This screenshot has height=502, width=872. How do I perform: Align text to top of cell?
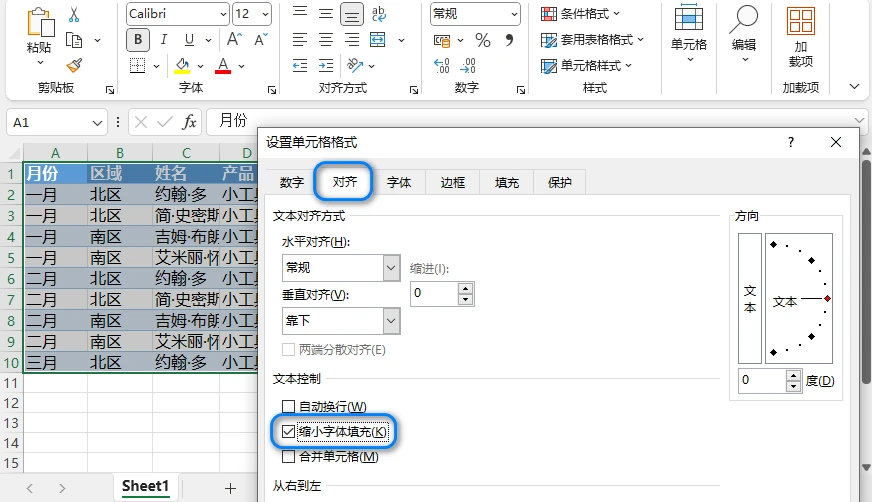(300, 12)
